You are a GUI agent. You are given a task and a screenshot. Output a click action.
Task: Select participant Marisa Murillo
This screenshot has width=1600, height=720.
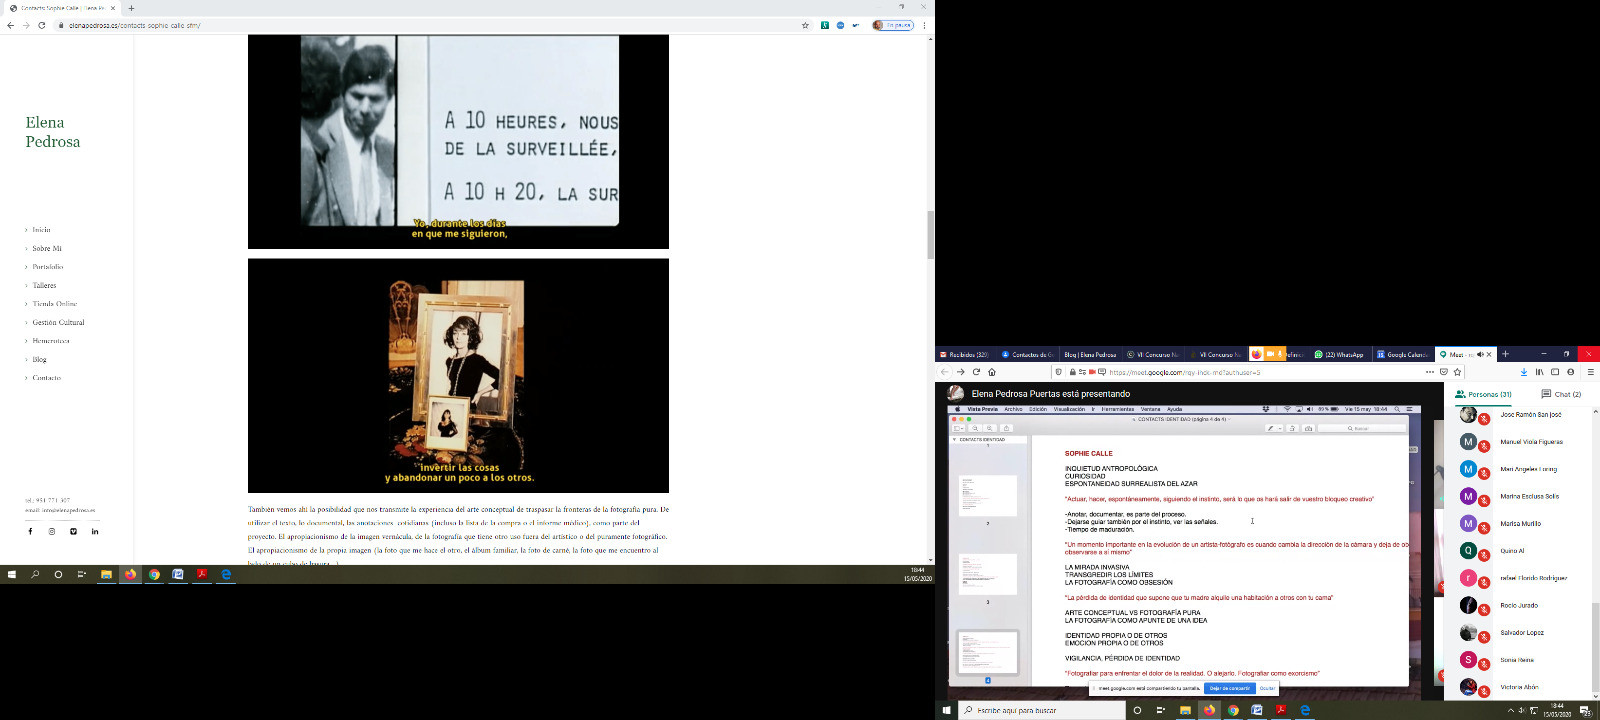point(1518,523)
